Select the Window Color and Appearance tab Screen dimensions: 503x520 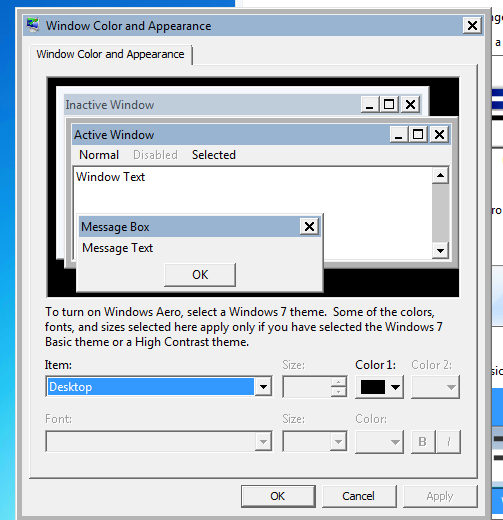pyautogui.click(x=110, y=54)
